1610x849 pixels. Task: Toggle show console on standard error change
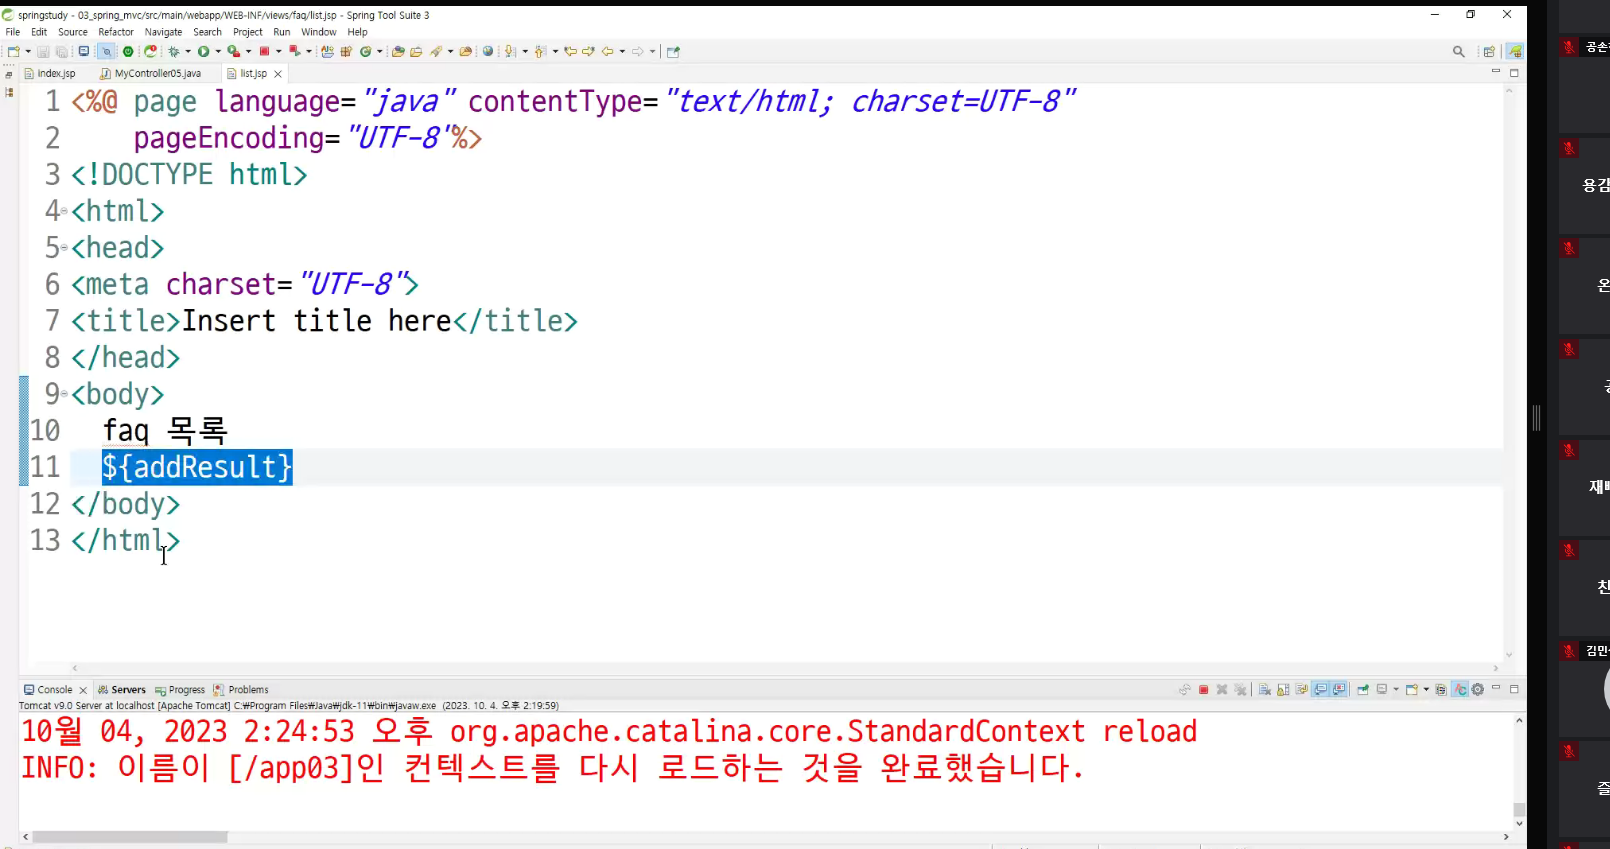tap(1339, 689)
